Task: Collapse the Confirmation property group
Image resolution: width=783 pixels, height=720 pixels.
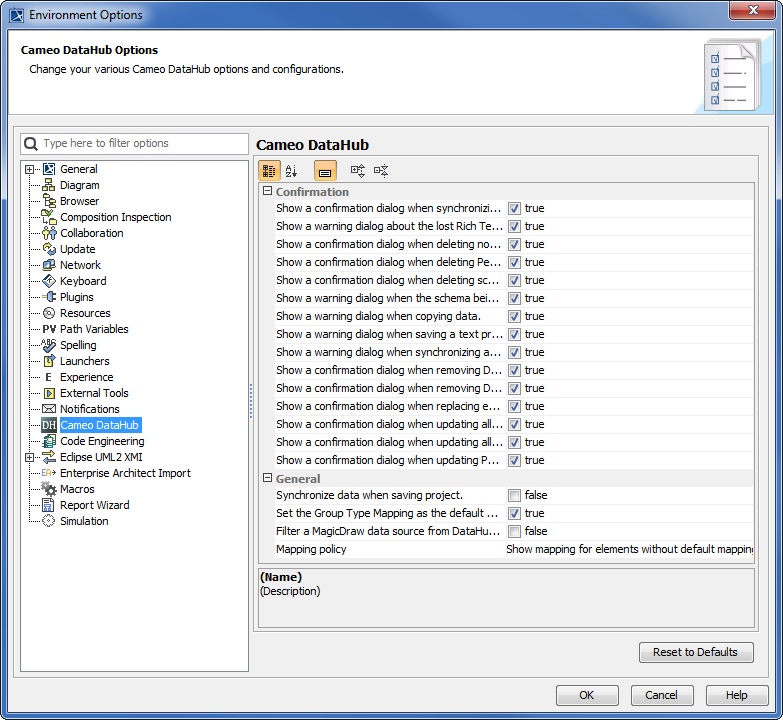Action: coord(267,191)
